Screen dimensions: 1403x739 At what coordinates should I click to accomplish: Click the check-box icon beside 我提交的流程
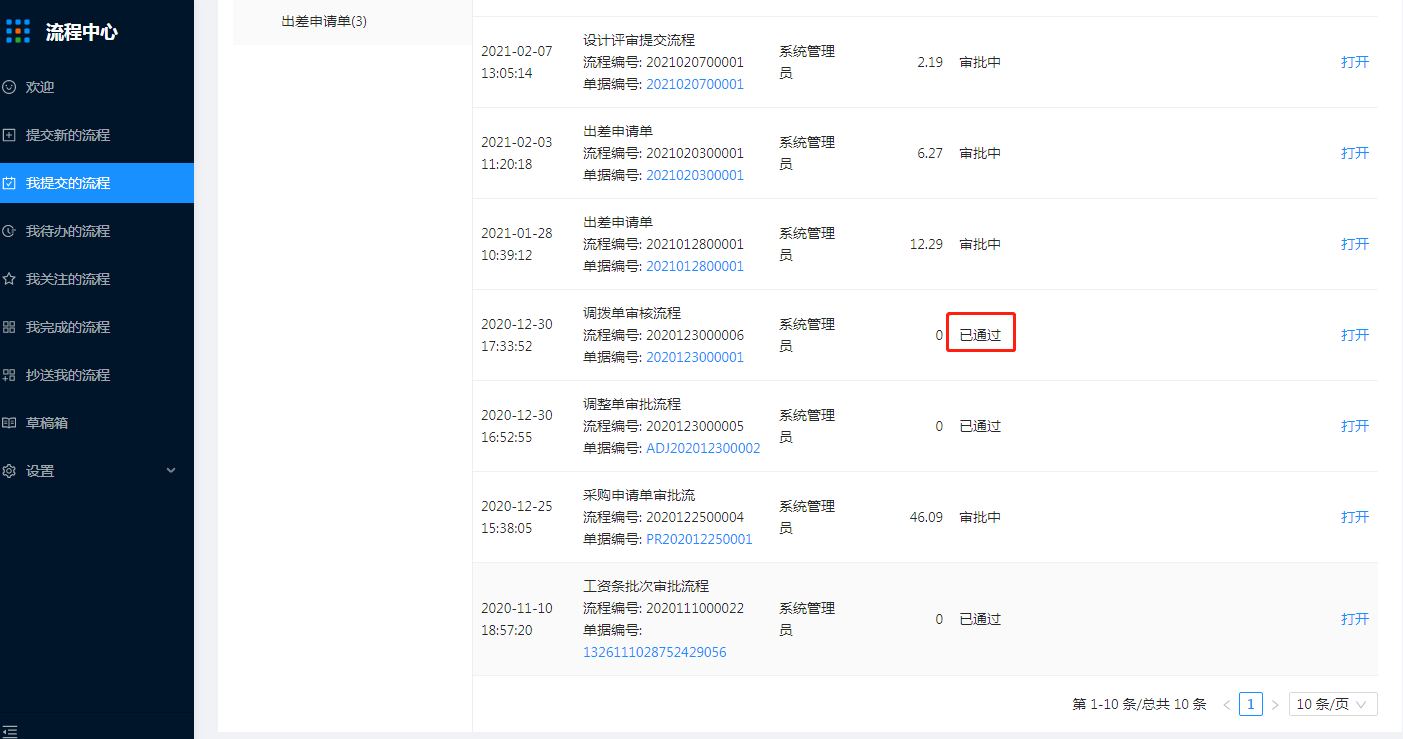click(x=9, y=183)
